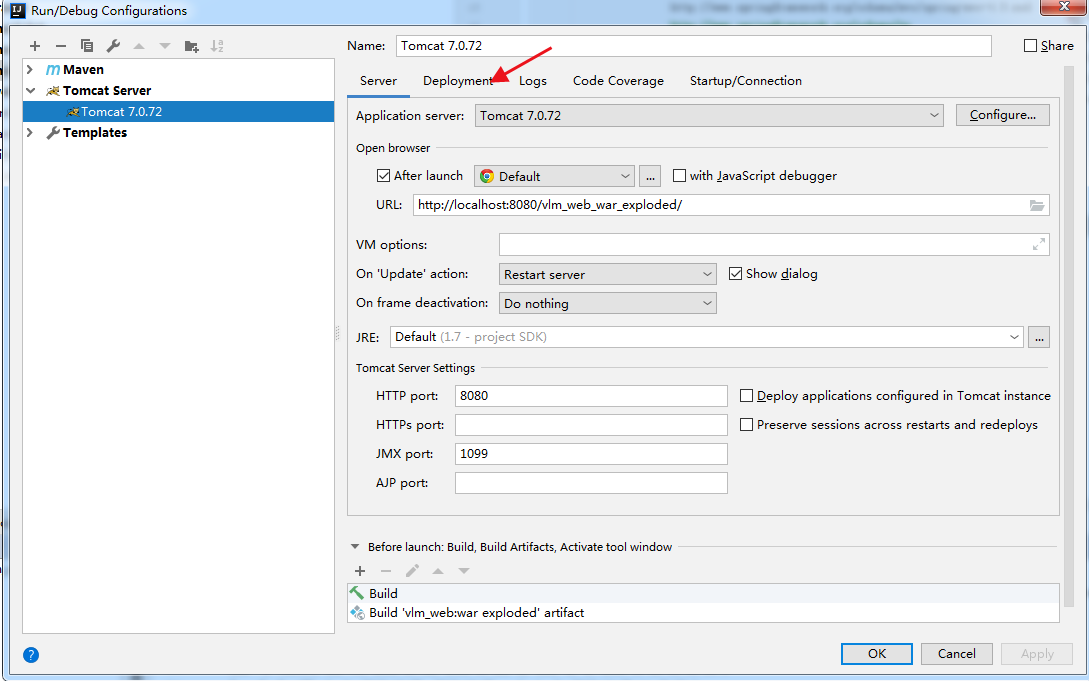
Task: Click the HTTP port field
Action: click(591, 396)
